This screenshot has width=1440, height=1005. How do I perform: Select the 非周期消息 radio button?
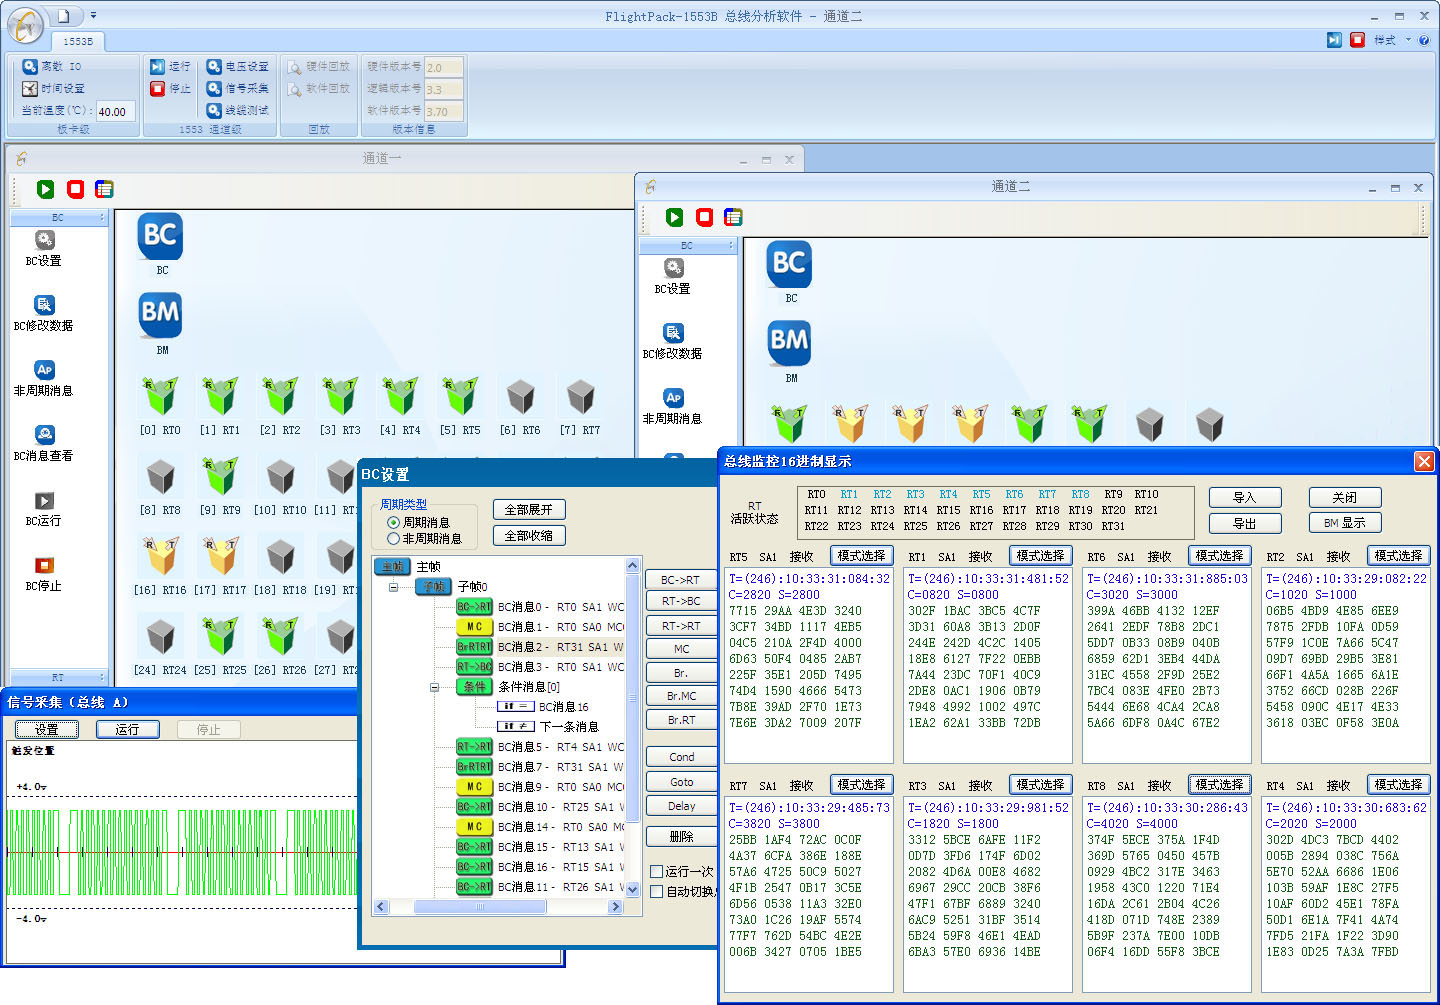pyautogui.click(x=393, y=538)
